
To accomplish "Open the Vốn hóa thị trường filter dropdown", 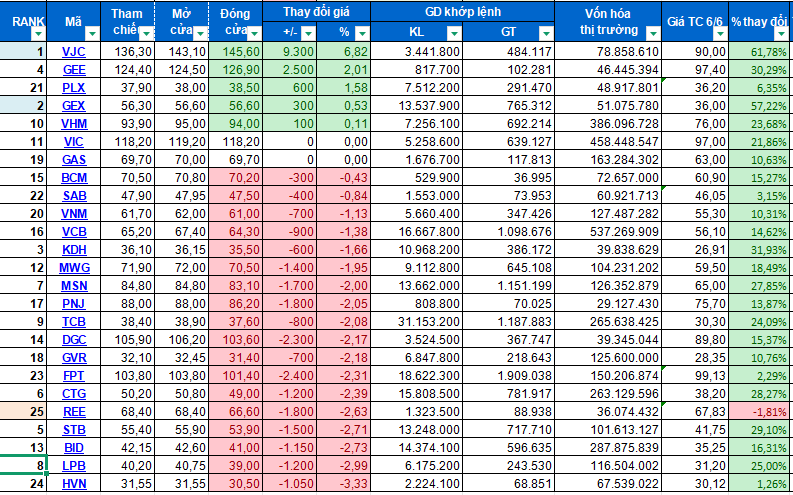I will 653,34.
